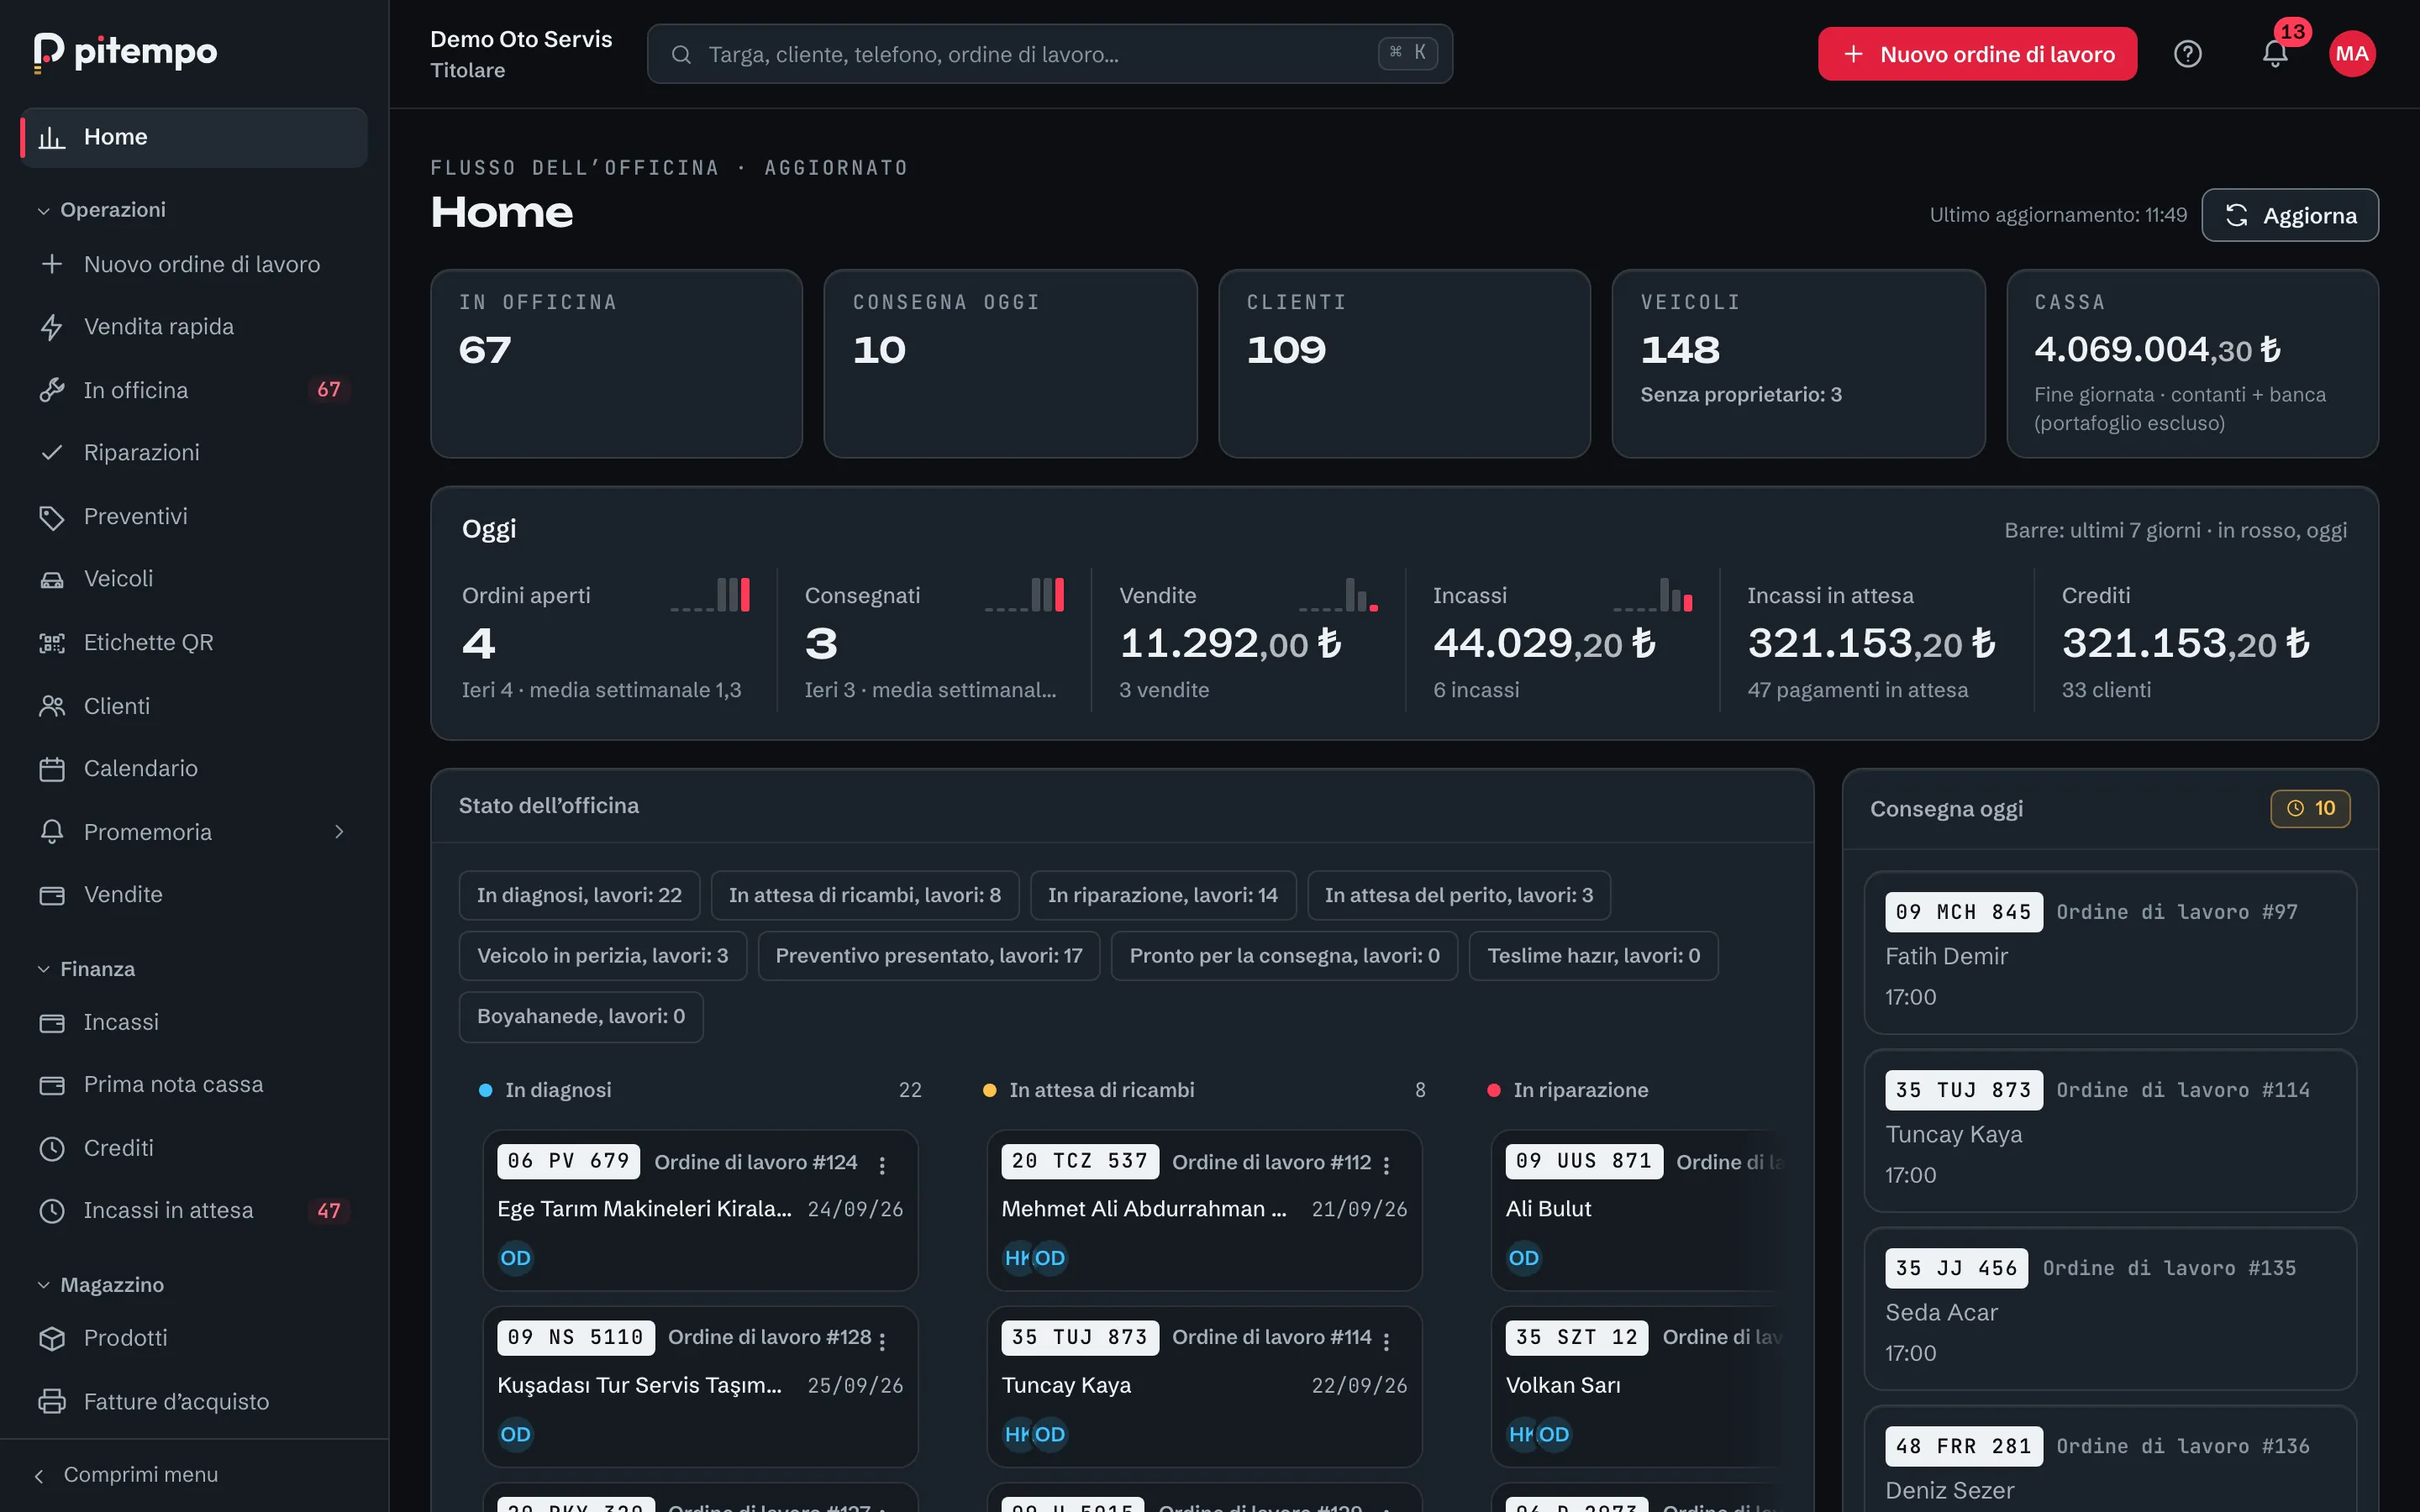Select In attesa di ricambi, lavori: 8 chip
2420x1512 pixels.
pos(865,895)
